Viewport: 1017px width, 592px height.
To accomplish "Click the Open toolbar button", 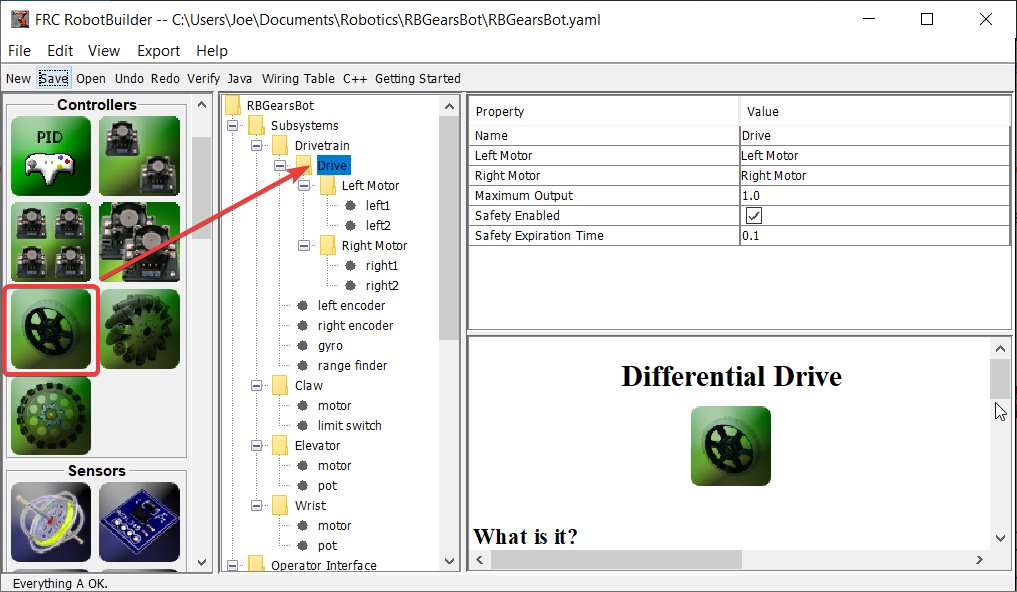I will [91, 78].
